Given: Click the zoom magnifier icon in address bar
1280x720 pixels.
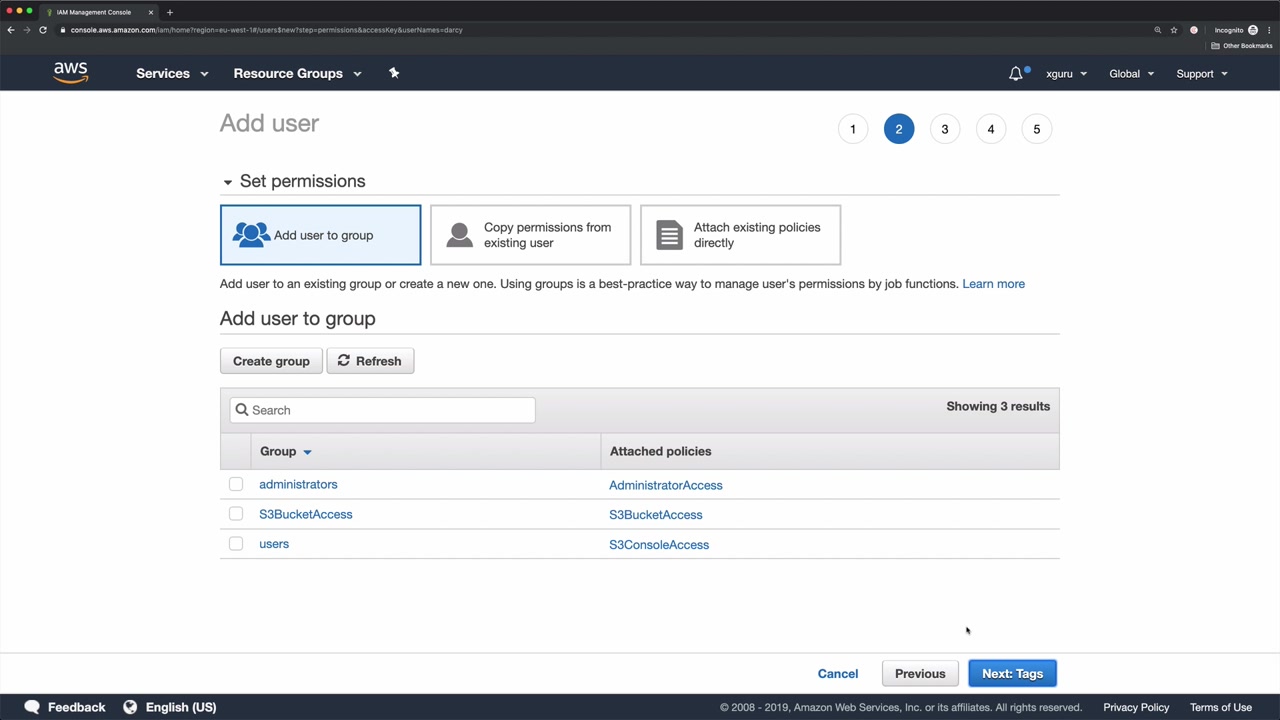Looking at the screenshot, I should (1158, 30).
